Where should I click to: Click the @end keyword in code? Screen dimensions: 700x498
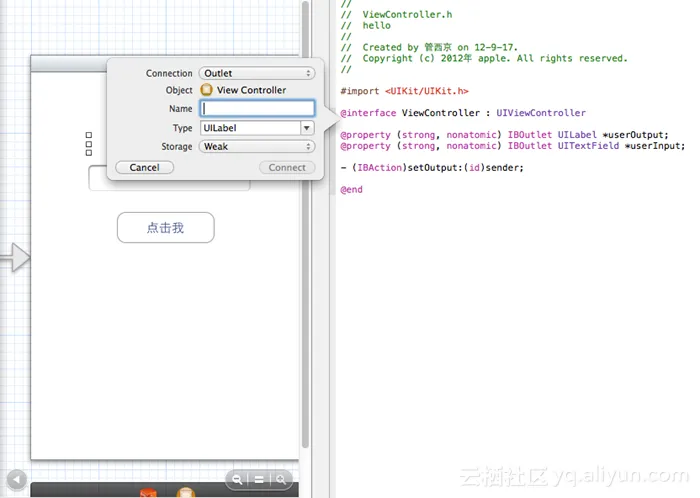351,190
